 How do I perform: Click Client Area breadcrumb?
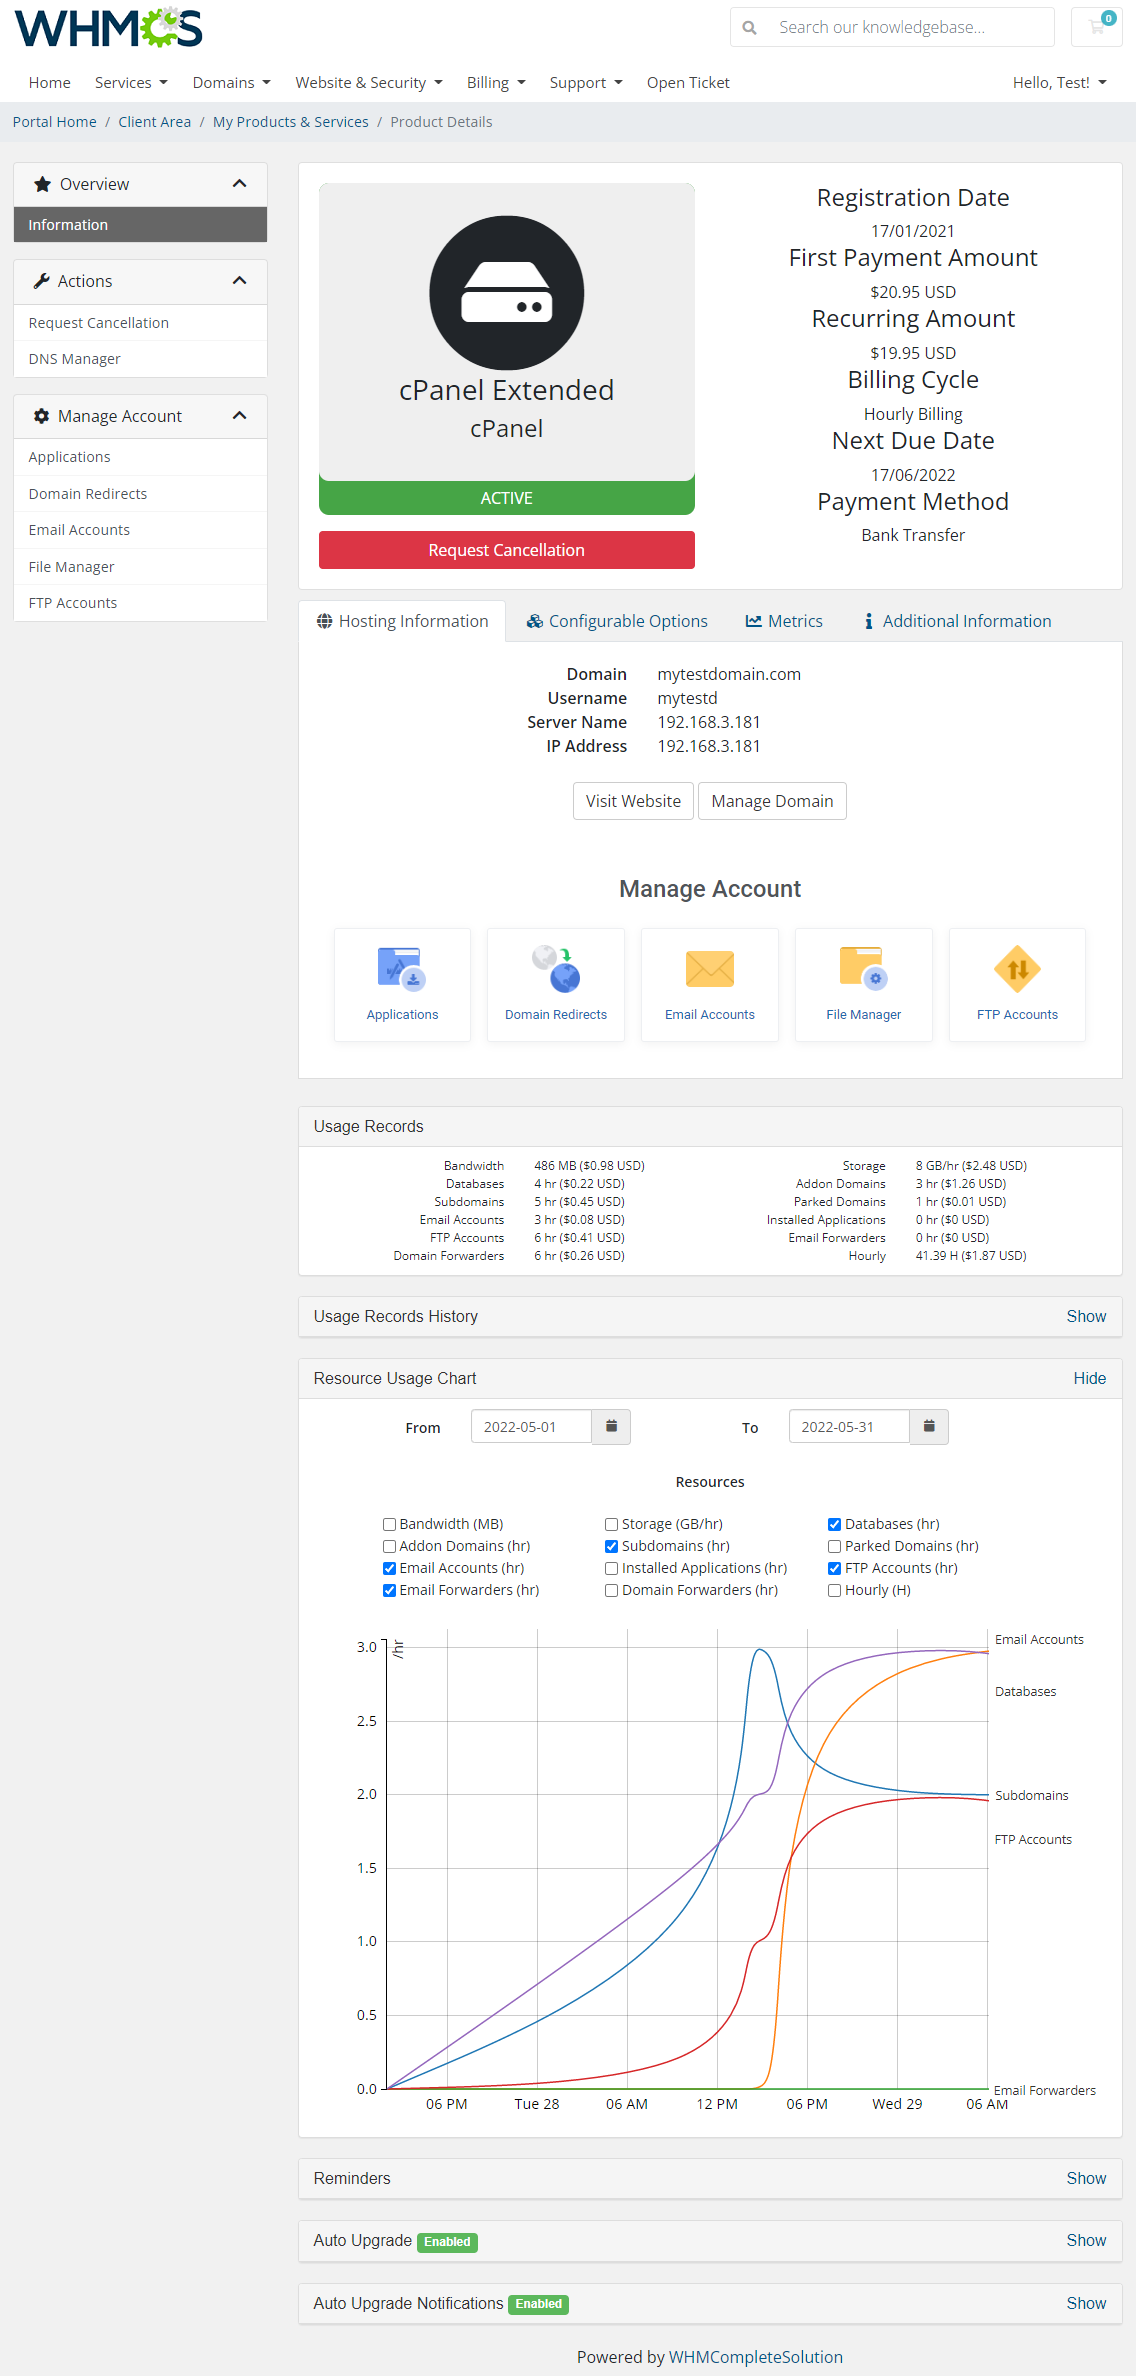pos(155,122)
